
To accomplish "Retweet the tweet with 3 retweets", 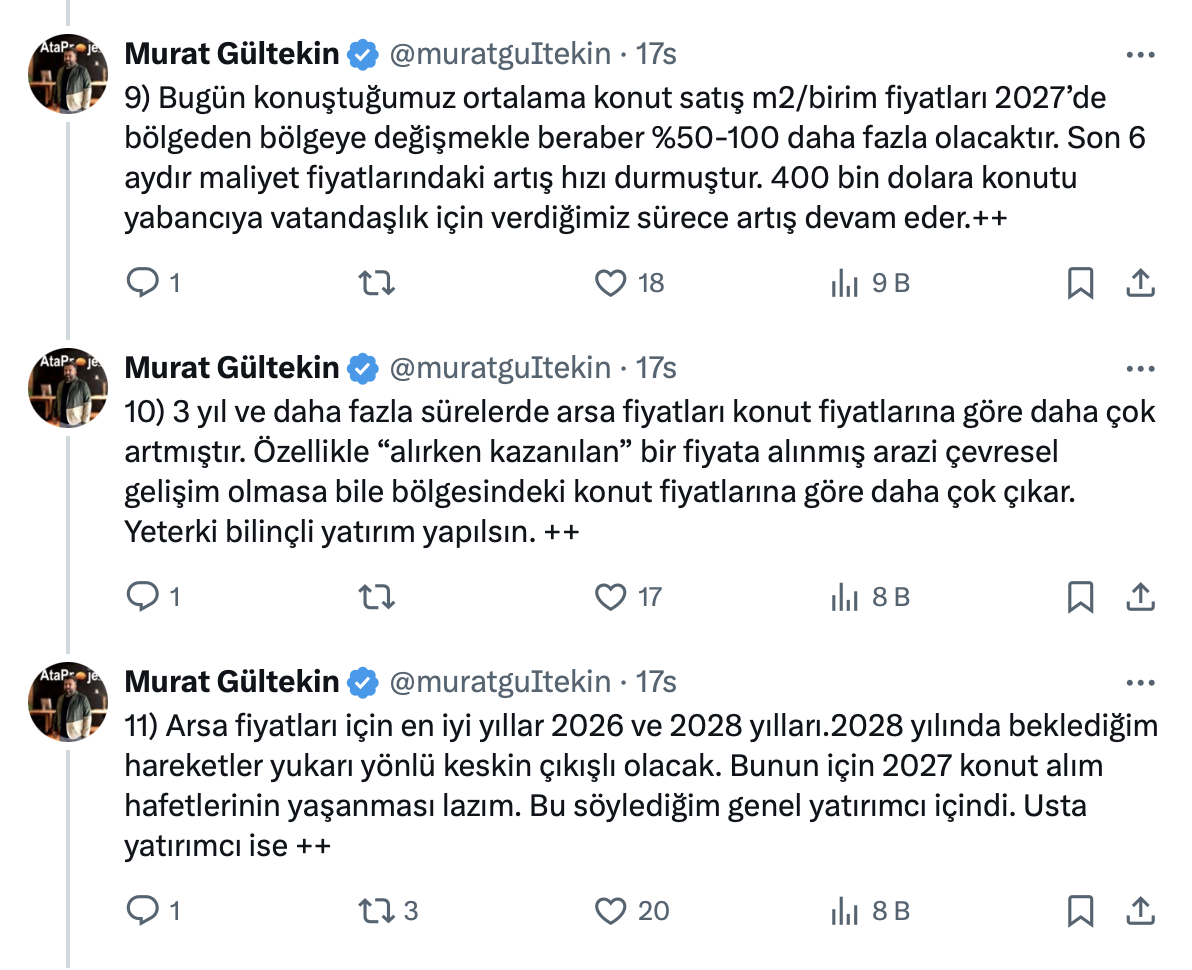I will coord(377,911).
